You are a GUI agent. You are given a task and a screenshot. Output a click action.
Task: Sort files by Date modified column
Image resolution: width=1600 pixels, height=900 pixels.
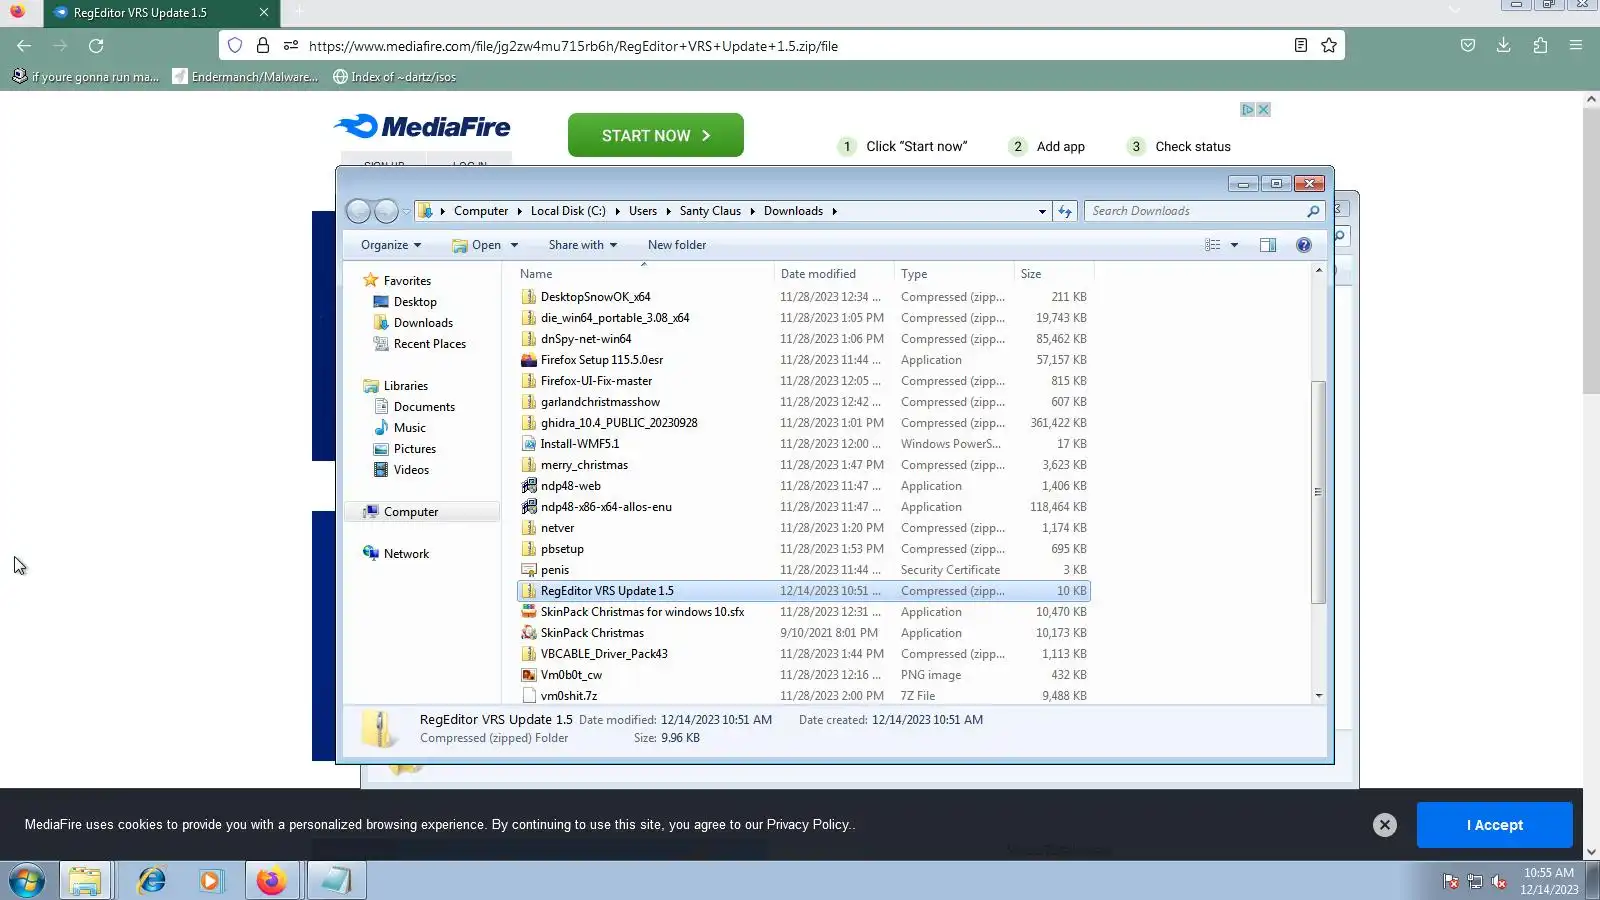point(834,274)
